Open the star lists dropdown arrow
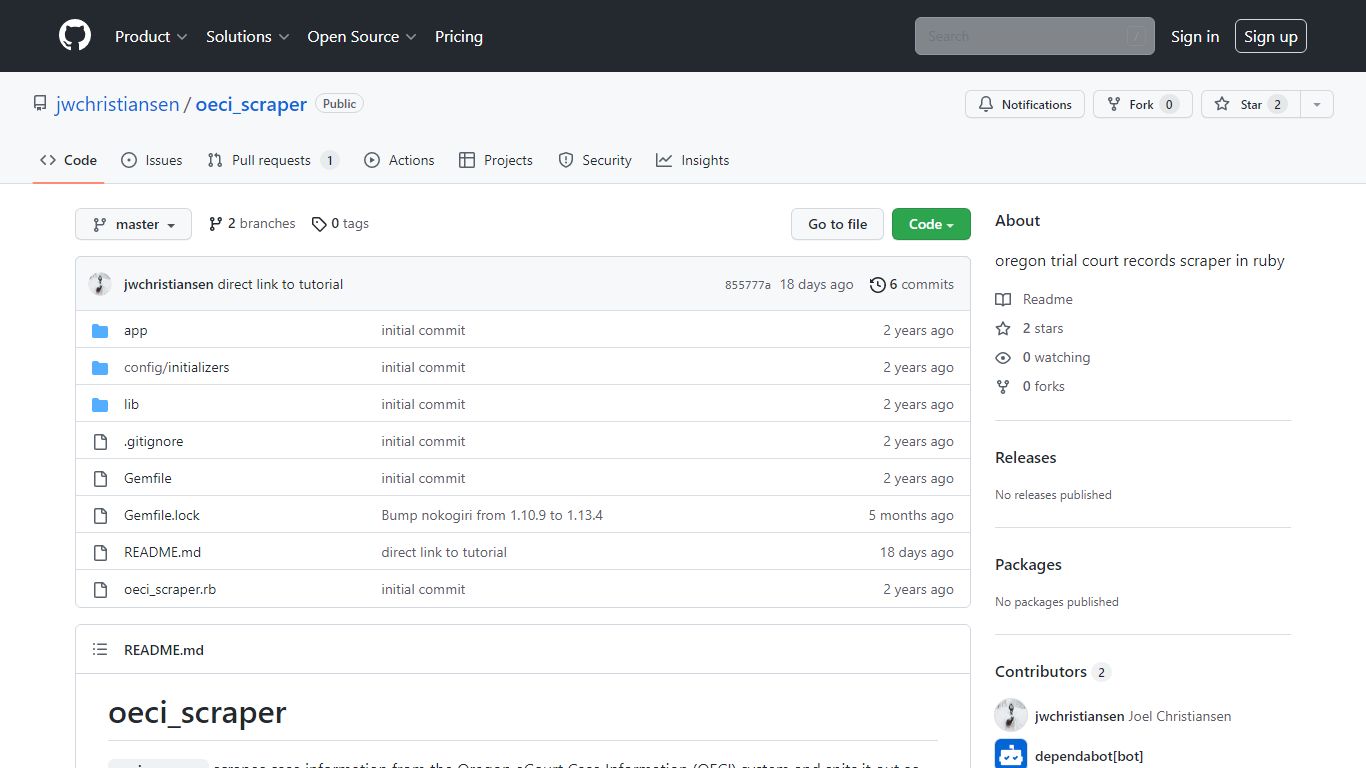 pos(1317,104)
